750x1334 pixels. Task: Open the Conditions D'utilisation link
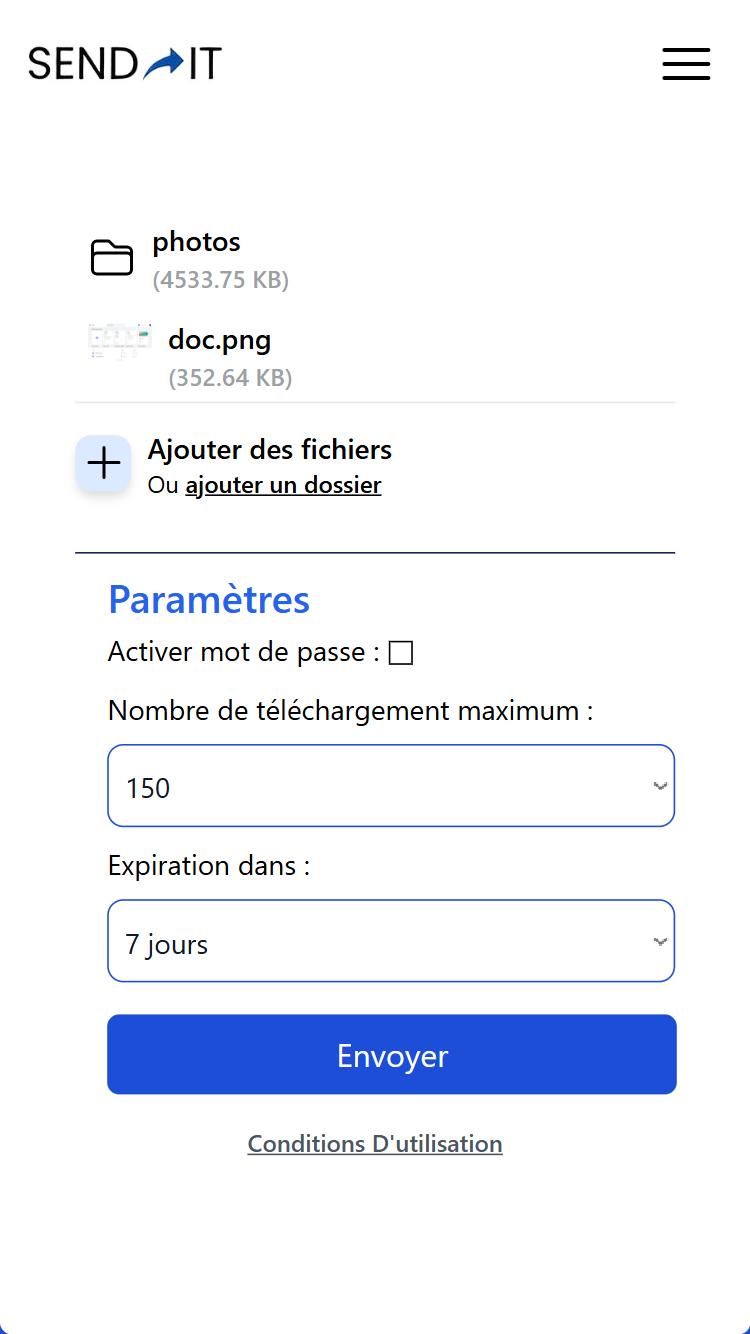[x=375, y=1144]
